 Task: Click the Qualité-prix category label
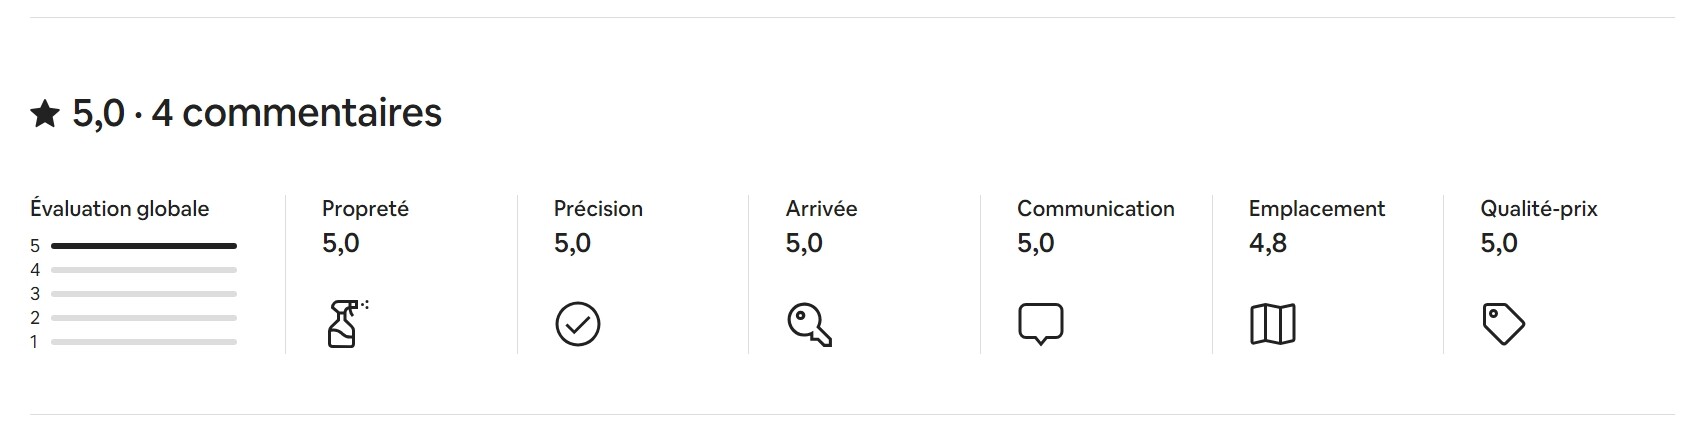click(x=1538, y=209)
